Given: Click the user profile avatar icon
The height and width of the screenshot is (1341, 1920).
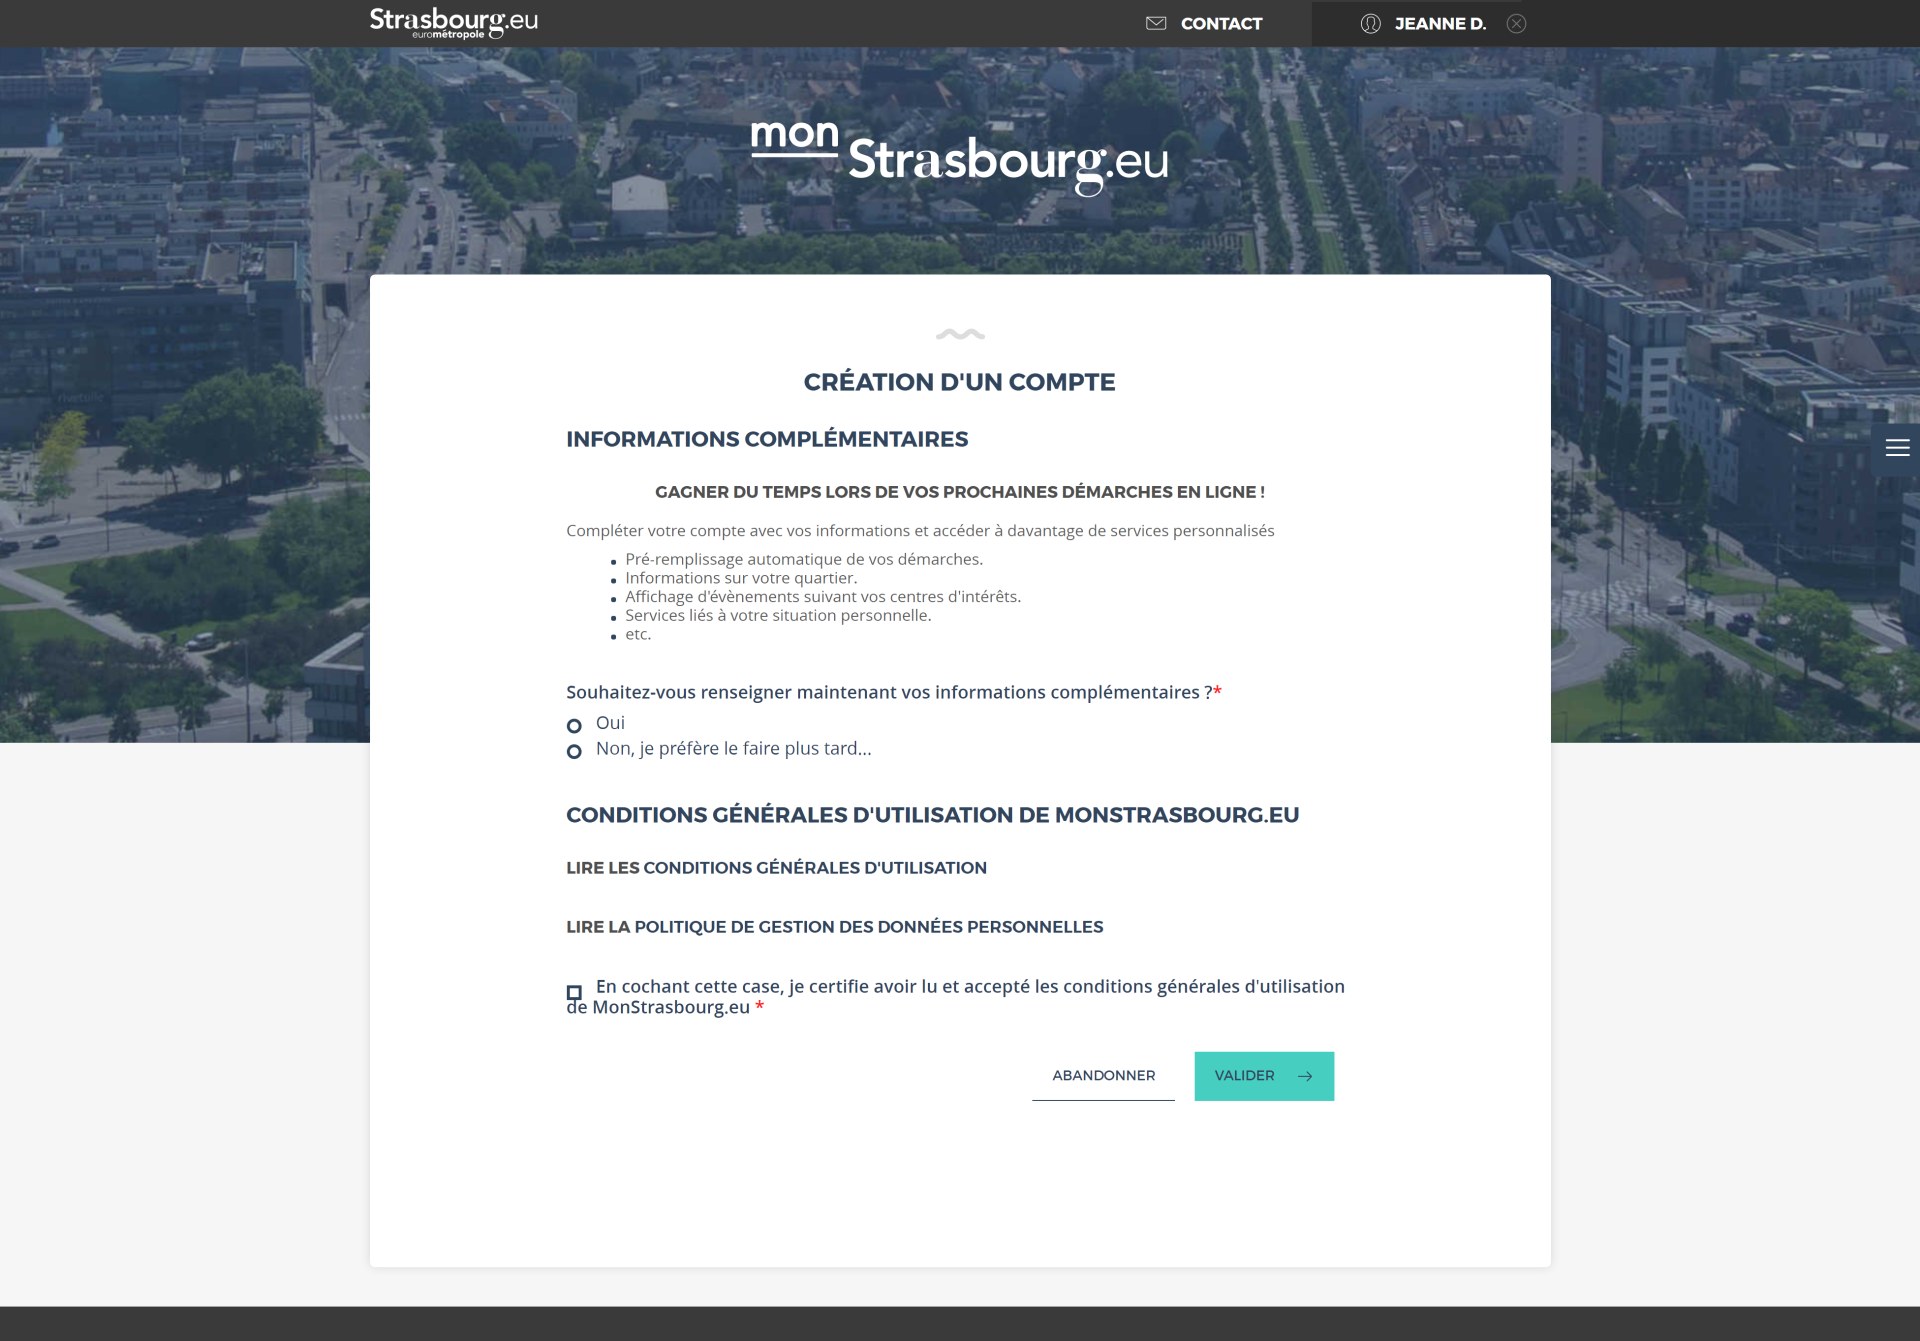Looking at the screenshot, I should coord(1370,23).
